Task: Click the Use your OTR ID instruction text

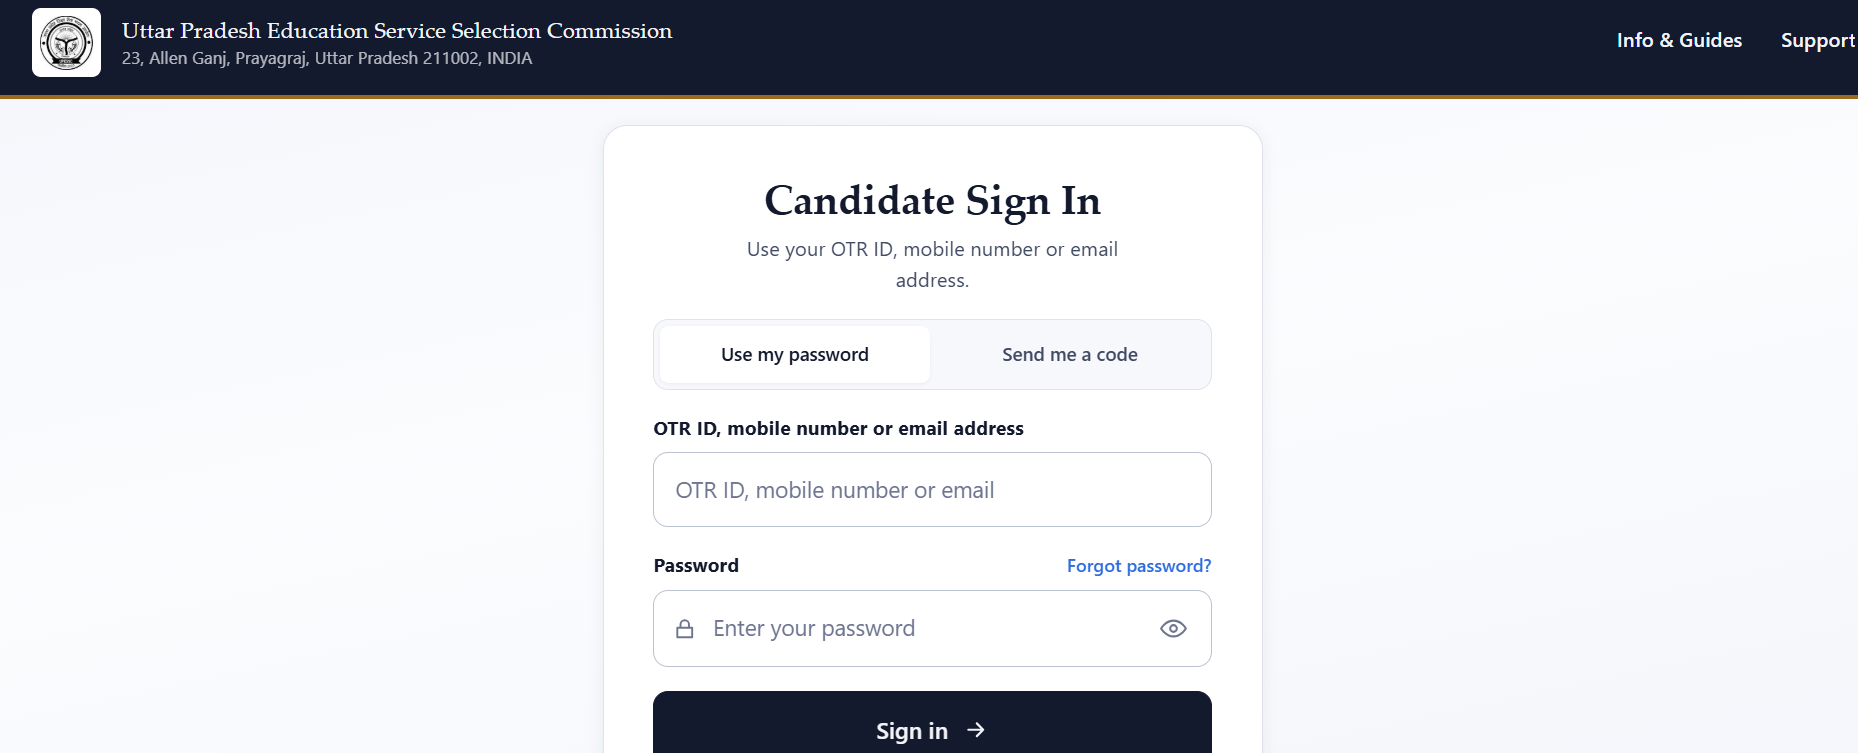Action: pos(932,264)
